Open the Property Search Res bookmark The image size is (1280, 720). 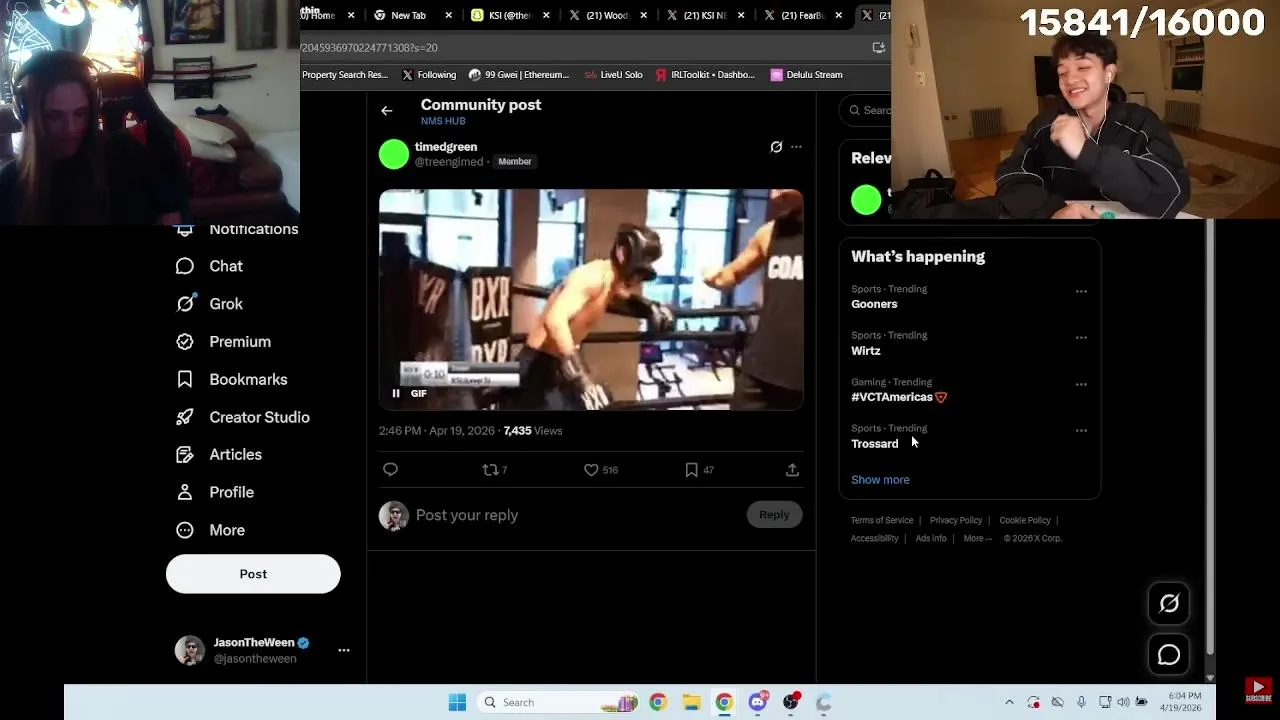(344, 75)
